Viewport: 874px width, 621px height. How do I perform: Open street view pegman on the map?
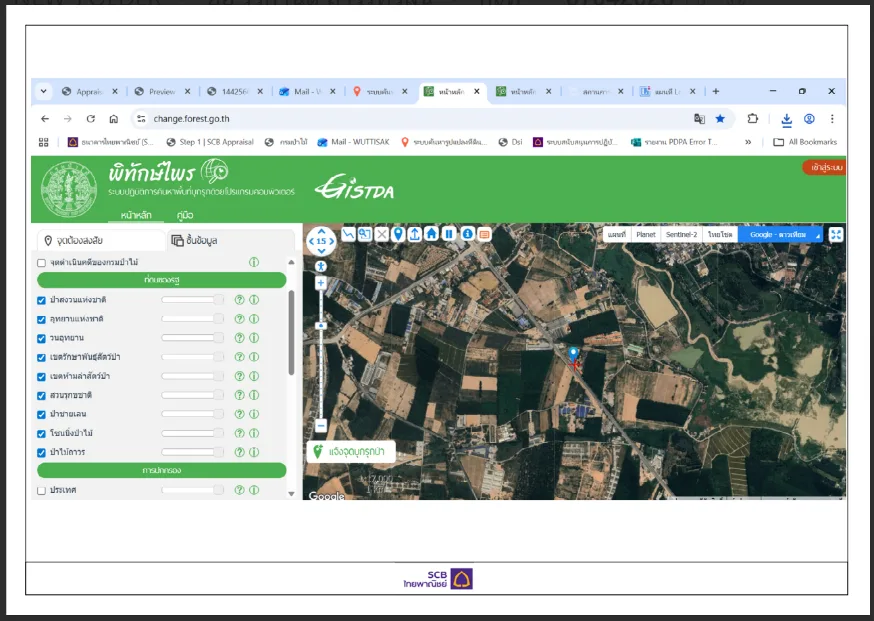(x=321, y=266)
